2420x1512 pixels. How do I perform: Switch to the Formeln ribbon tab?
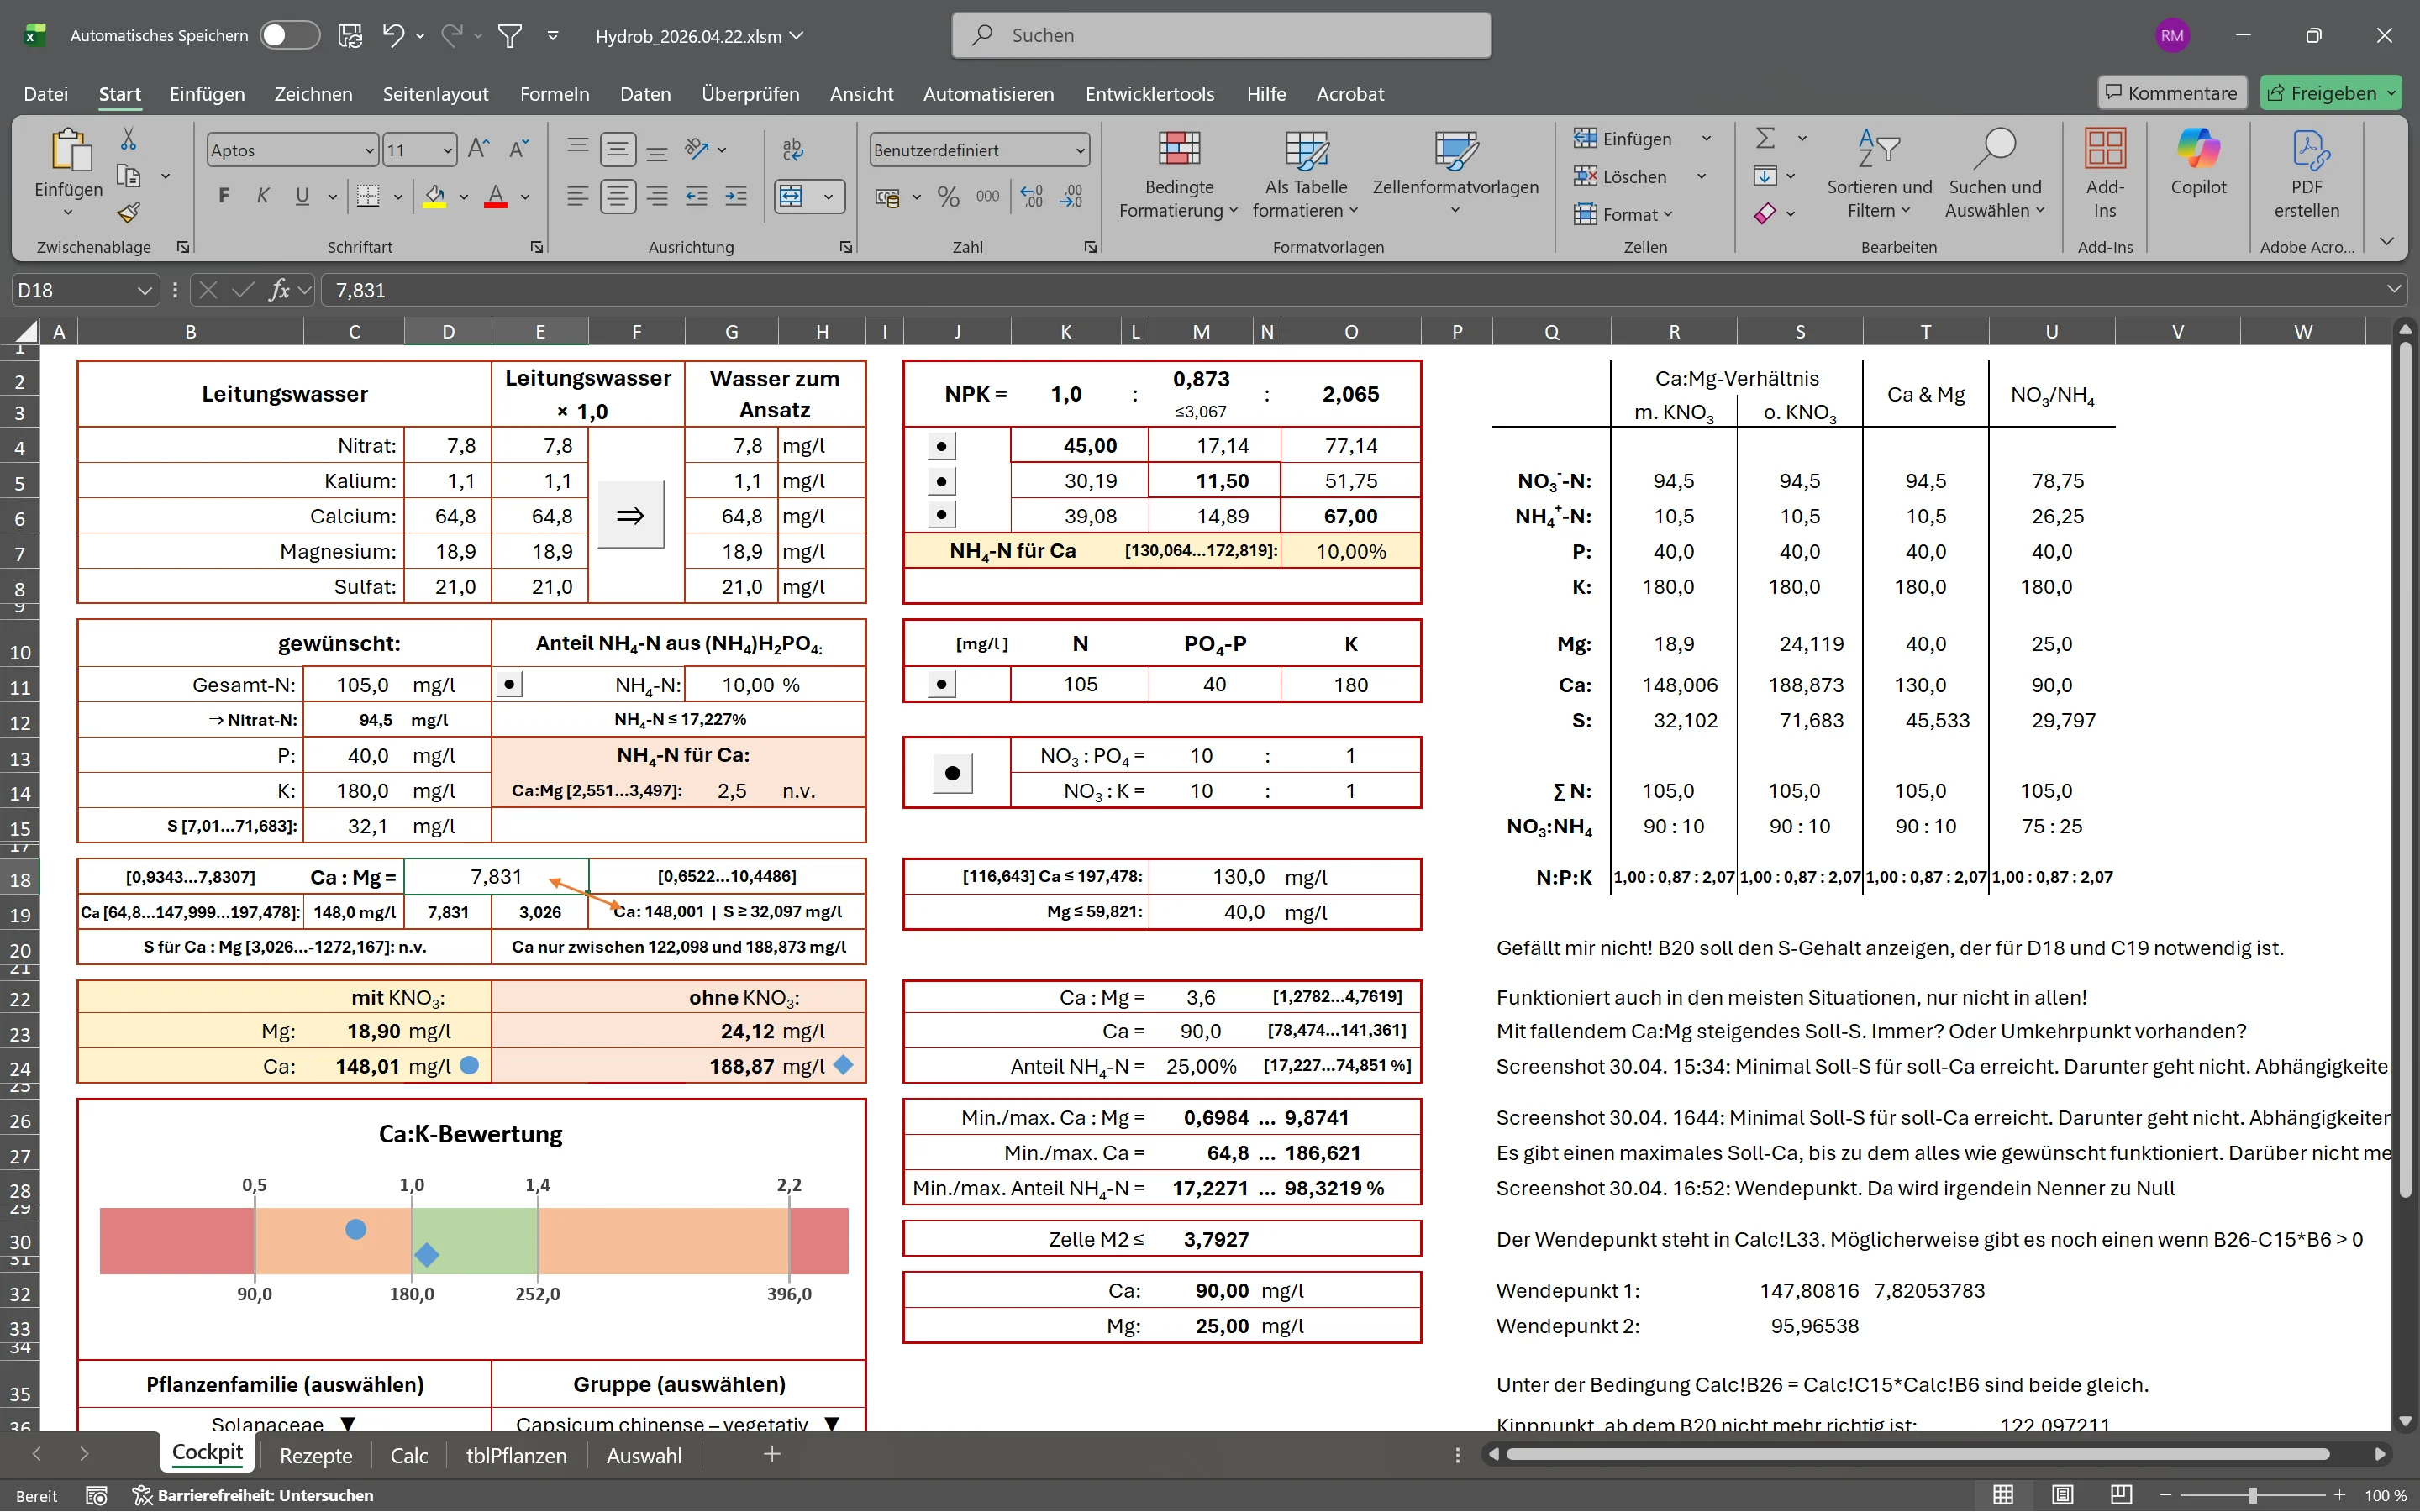point(554,94)
